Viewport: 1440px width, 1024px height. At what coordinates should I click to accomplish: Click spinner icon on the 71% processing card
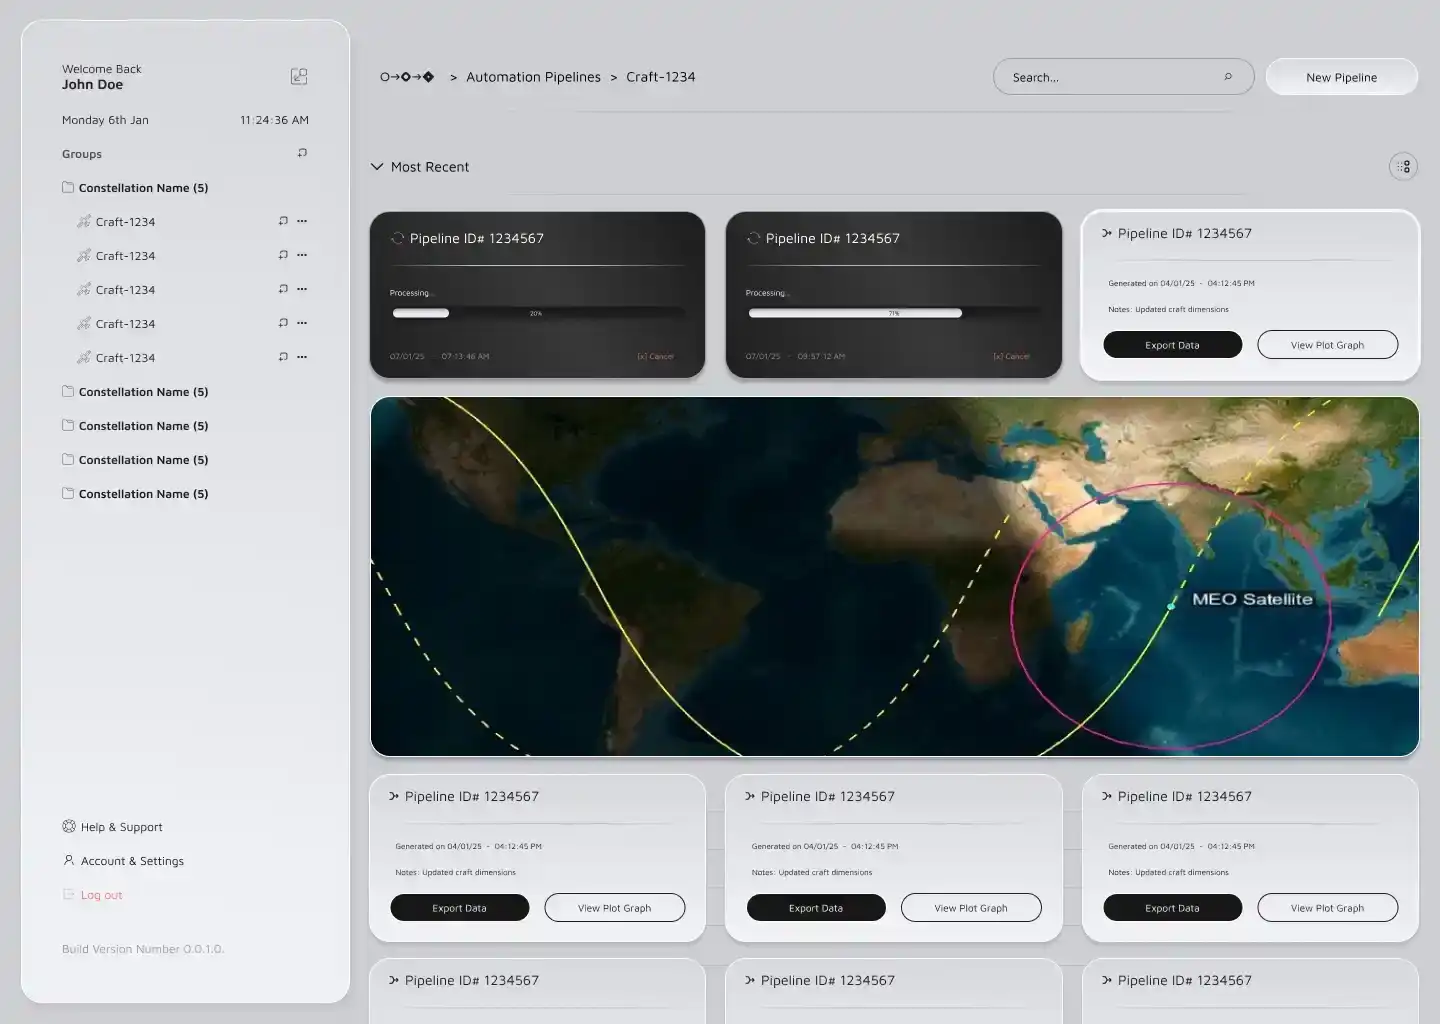point(753,238)
